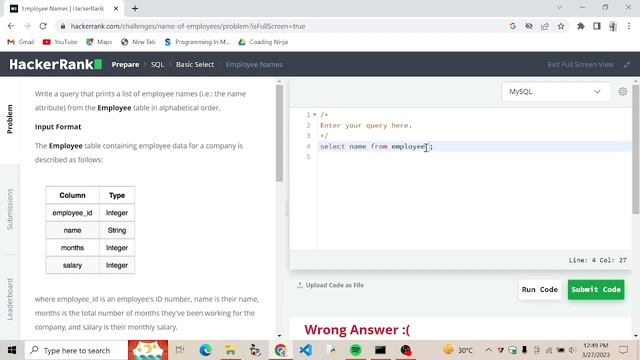Open File Explorer from taskbar
Viewport: 640px width, 360px height.
click(230, 350)
